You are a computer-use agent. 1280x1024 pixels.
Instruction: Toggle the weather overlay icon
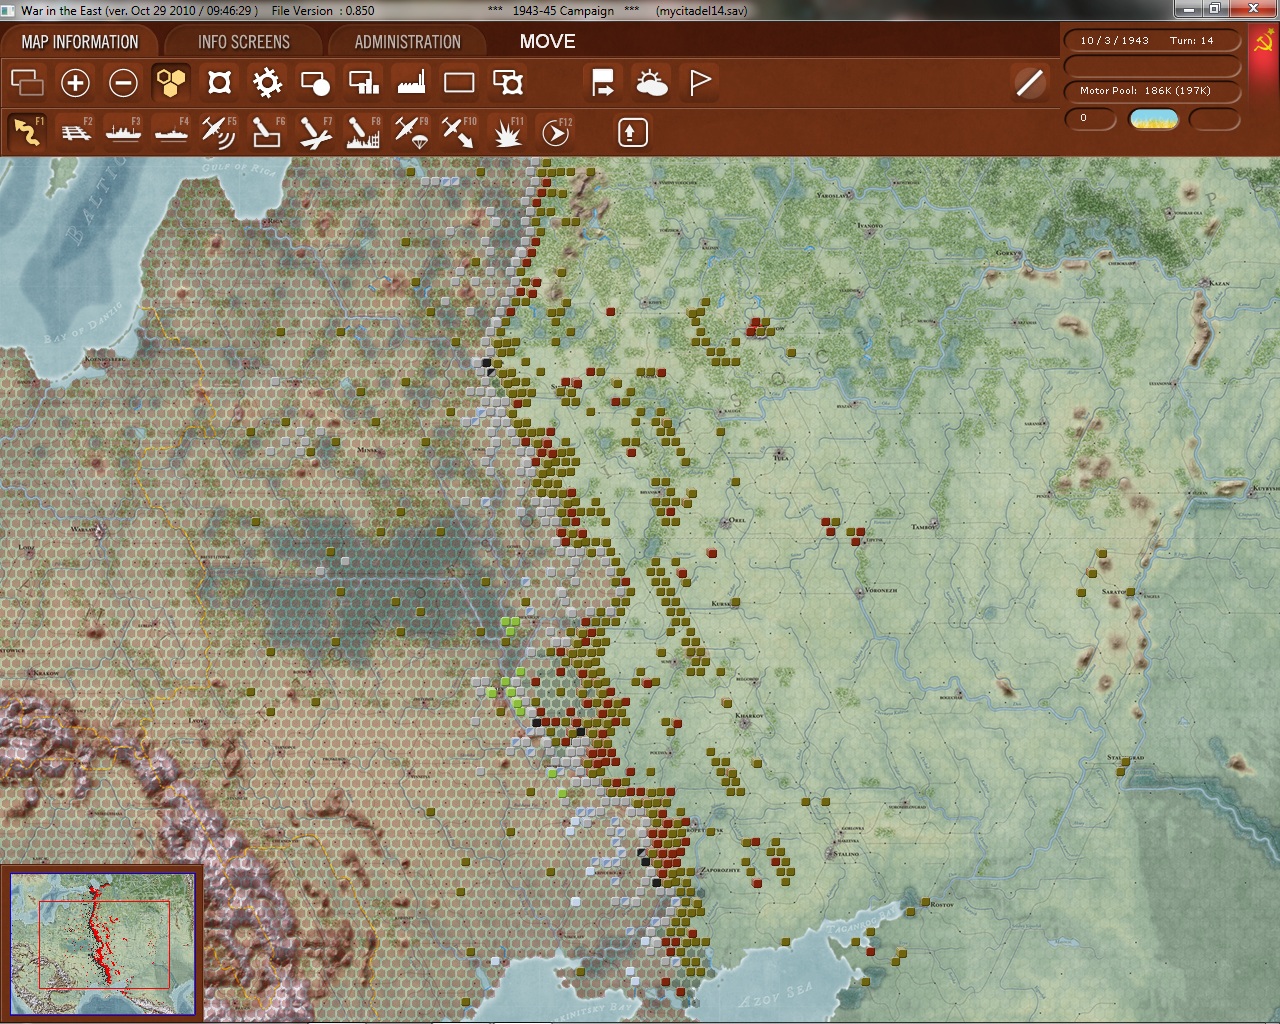click(x=652, y=83)
